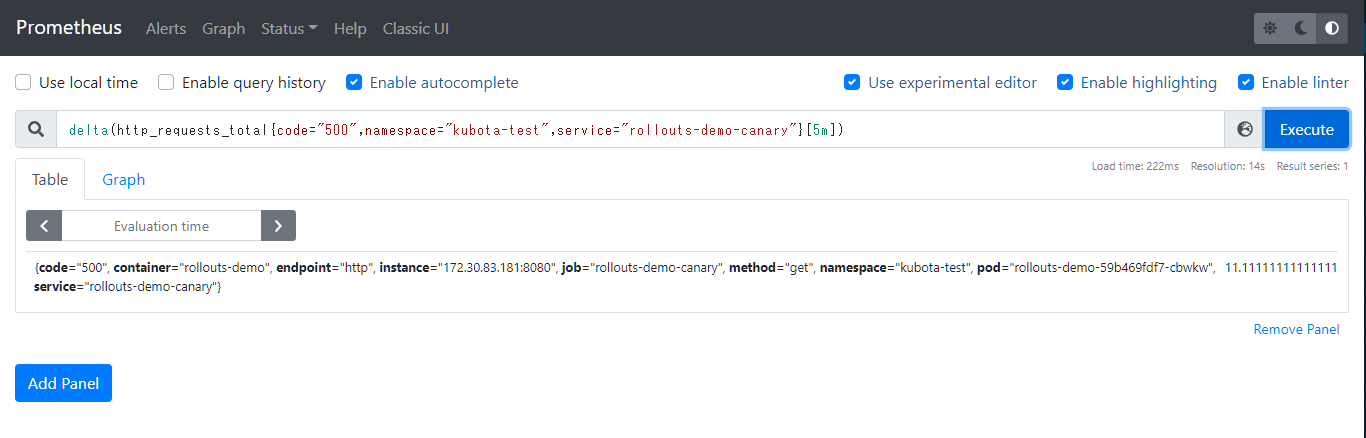Open the Alerts page
The image size is (1366, 438).
point(166,28)
